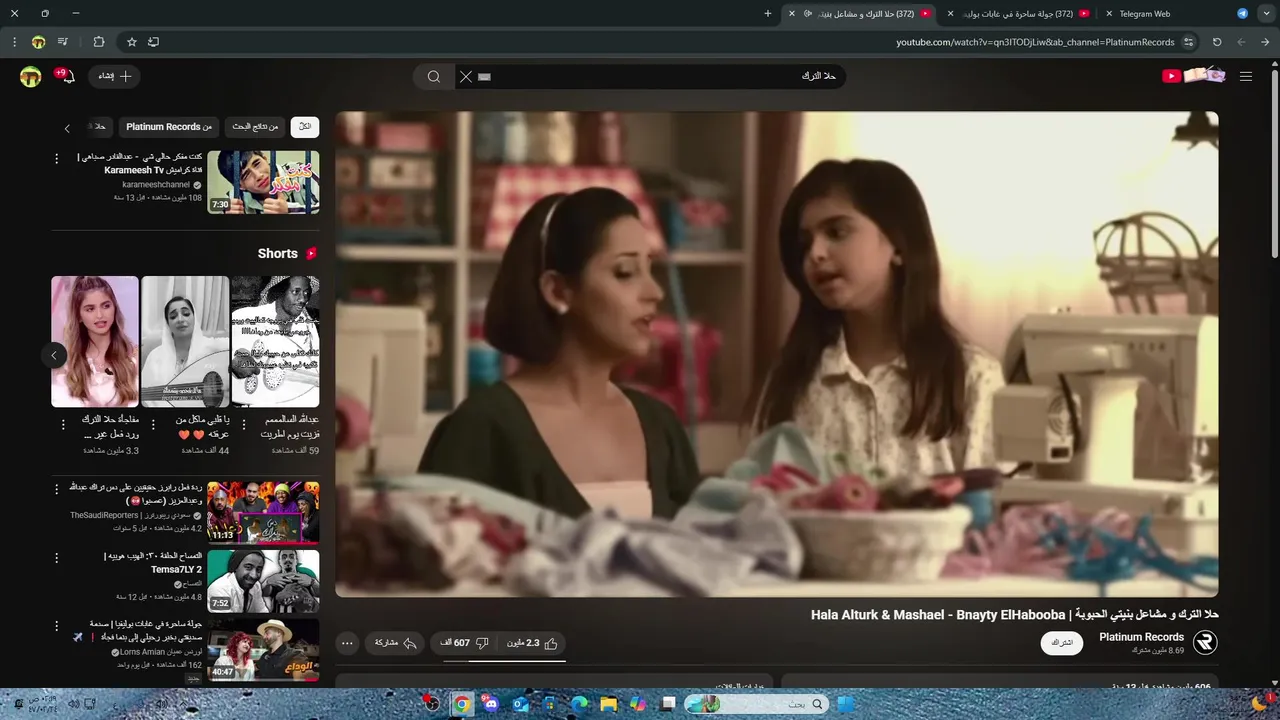Click the Create (إنشاء) button
Screen dimensions: 1280x720
(x=115, y=76)
